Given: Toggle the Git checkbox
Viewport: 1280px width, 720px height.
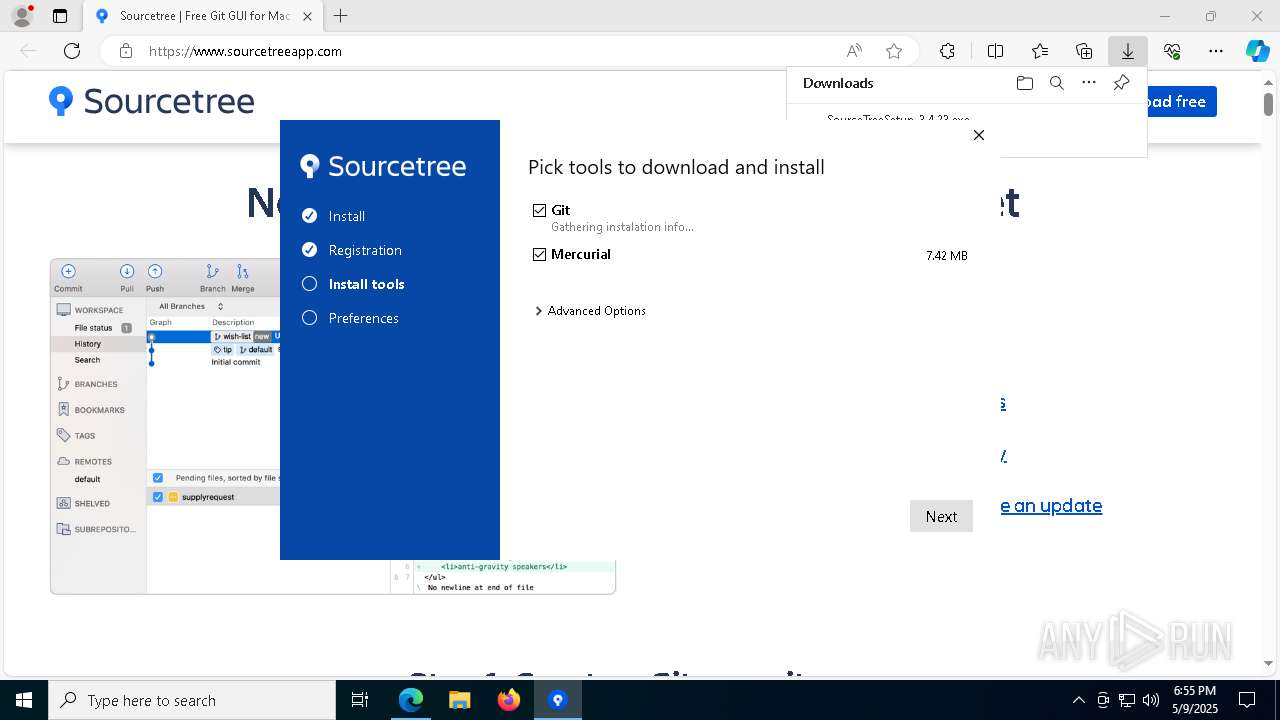Looking at the screenshot, I should pyautogui.click(x=540, y=210).
